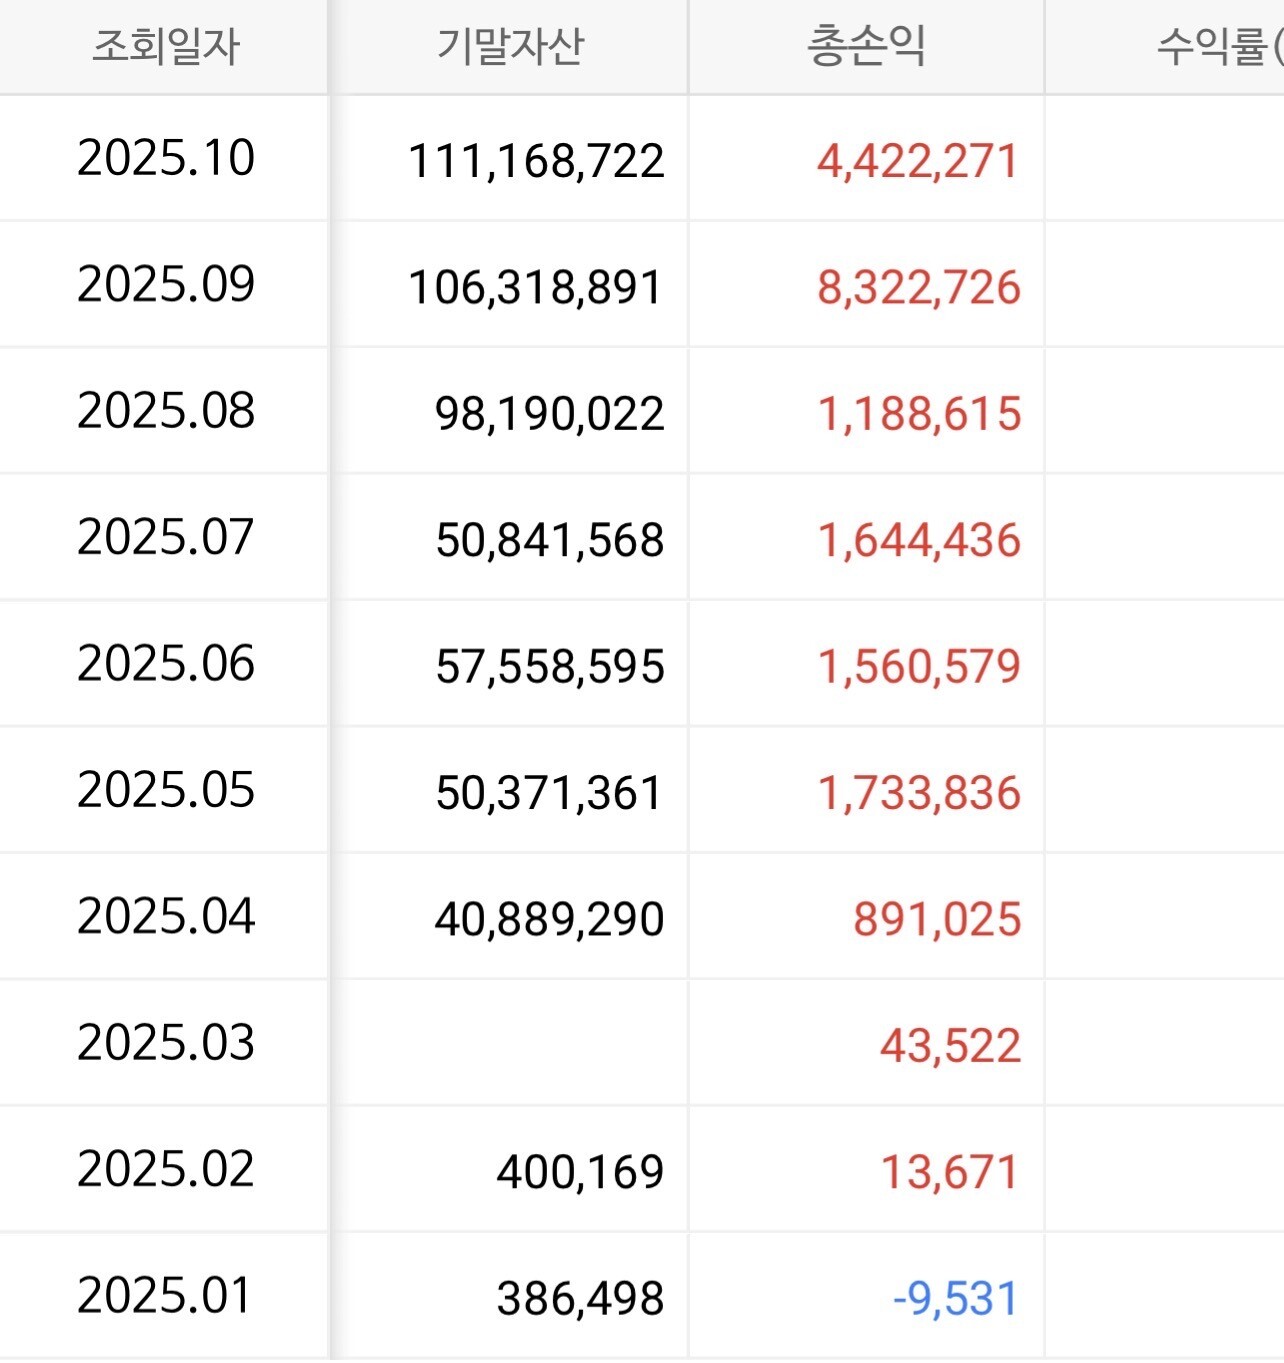Select the 2025.01 date row
This screenshot has height=1363, width=1284.
tap(166, 1296)
